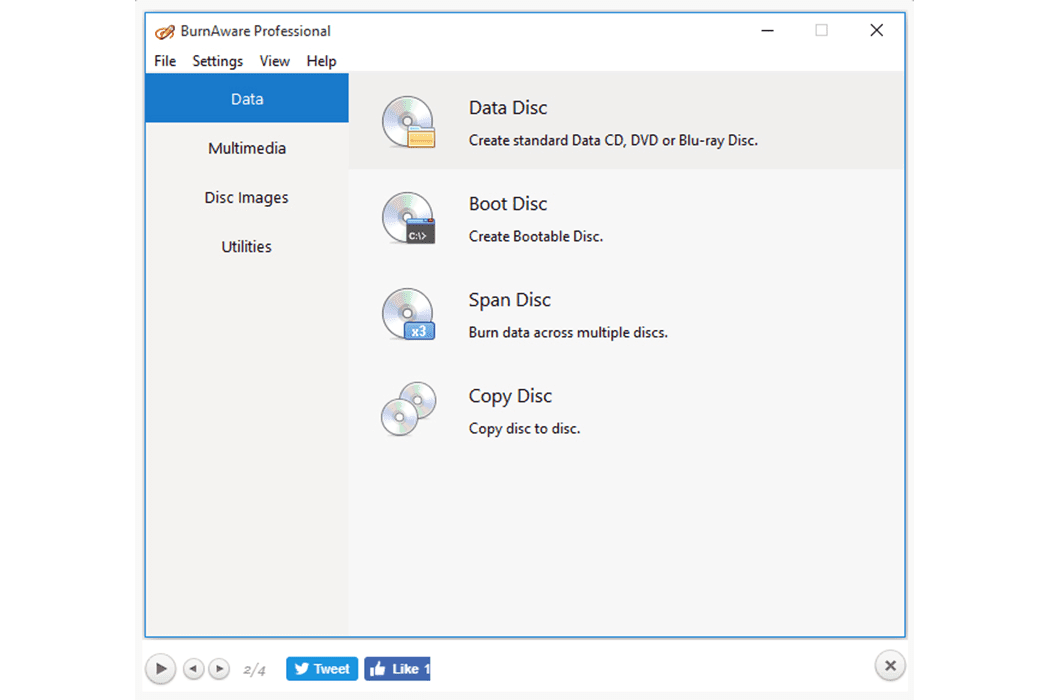1050x700 pixels.
Task: Click 'Create Bootable Disc.' description
Action: [536, 236]
